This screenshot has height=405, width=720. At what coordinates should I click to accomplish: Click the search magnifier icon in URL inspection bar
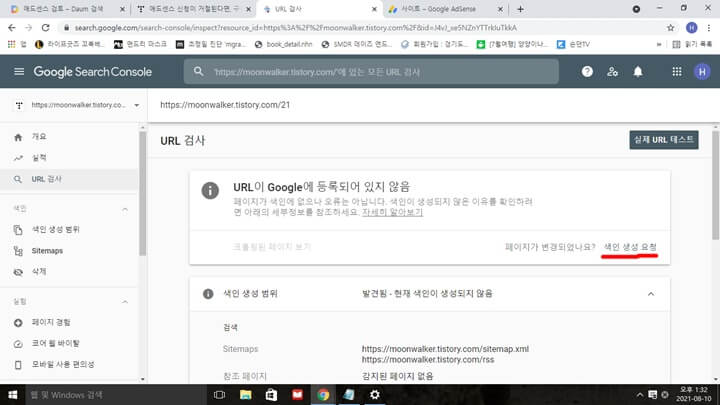[x=198, y=72]
